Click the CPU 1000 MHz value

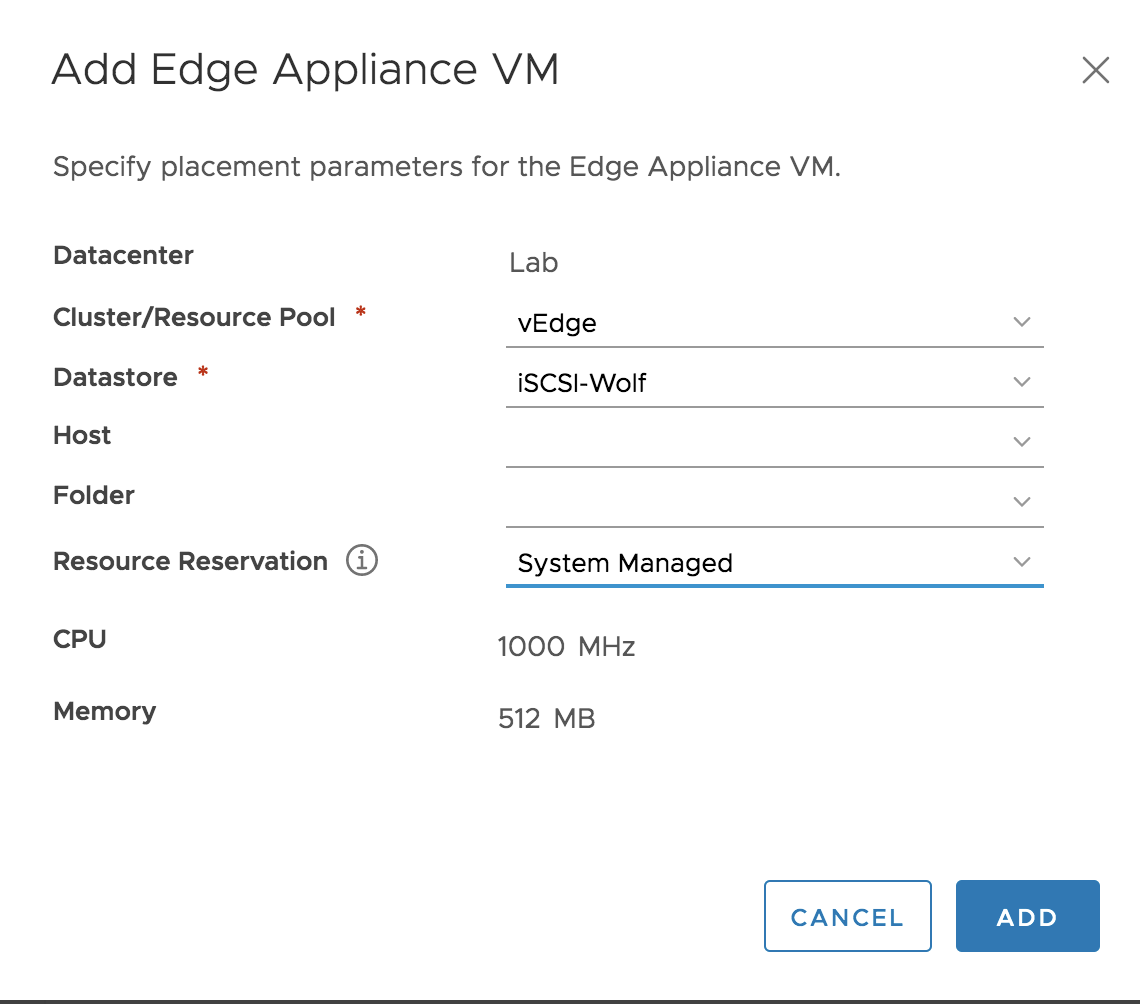click(x=566, y=646)
